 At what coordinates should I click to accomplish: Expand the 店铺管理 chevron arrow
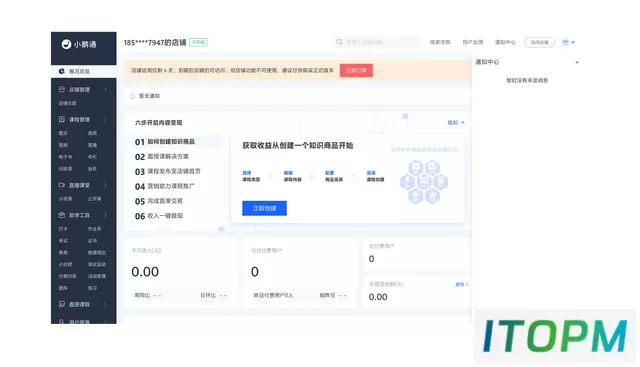[105, 89]
